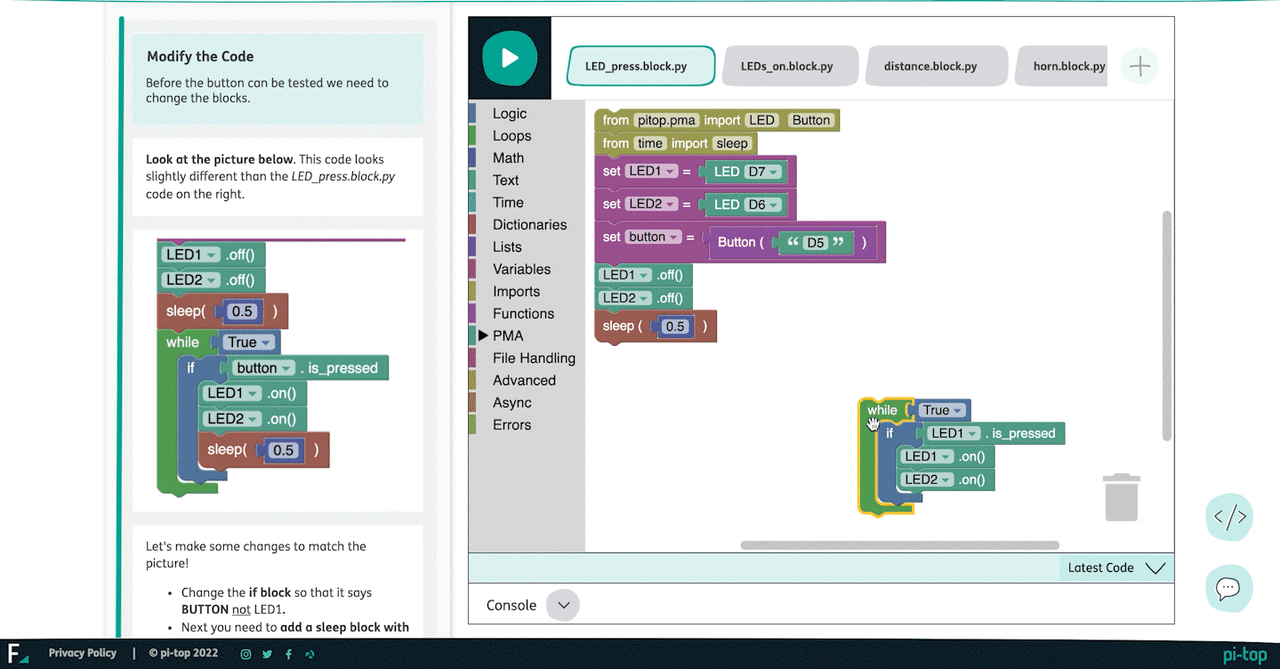
Task: Click the trash can icon in workspace
Action: [1122, 497]
